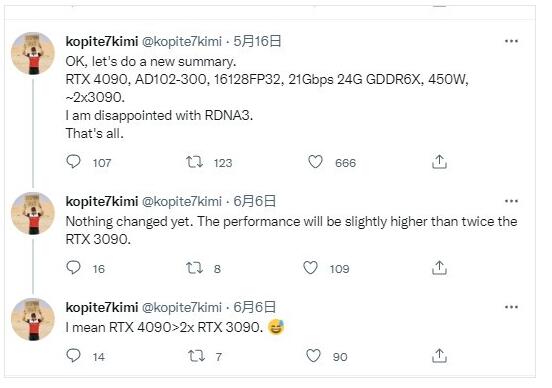Open kopite7kimi profile name on first tweet
Screen dimensions: 552x388
pos(102,42)
